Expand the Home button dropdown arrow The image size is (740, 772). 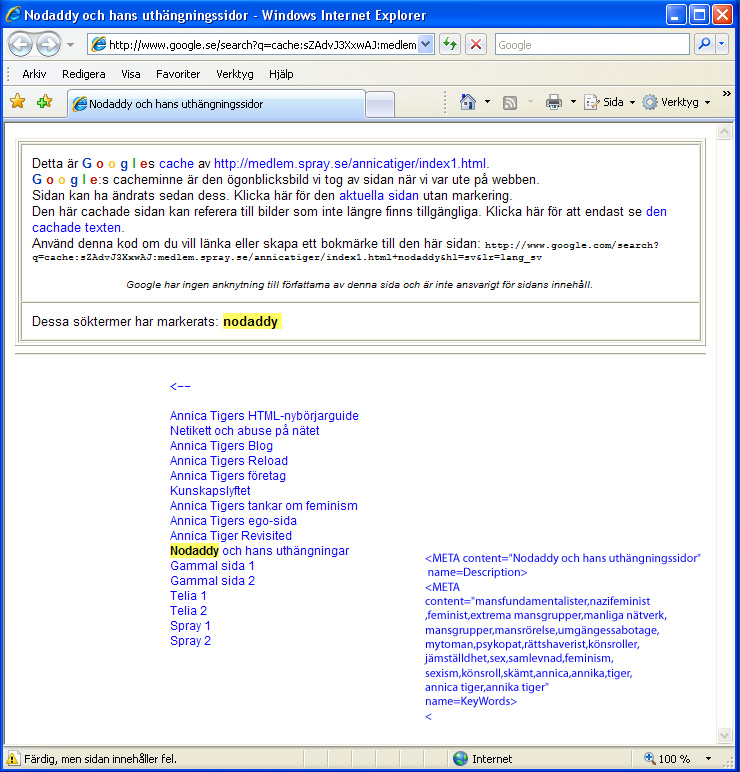click(x=487, y=102)
